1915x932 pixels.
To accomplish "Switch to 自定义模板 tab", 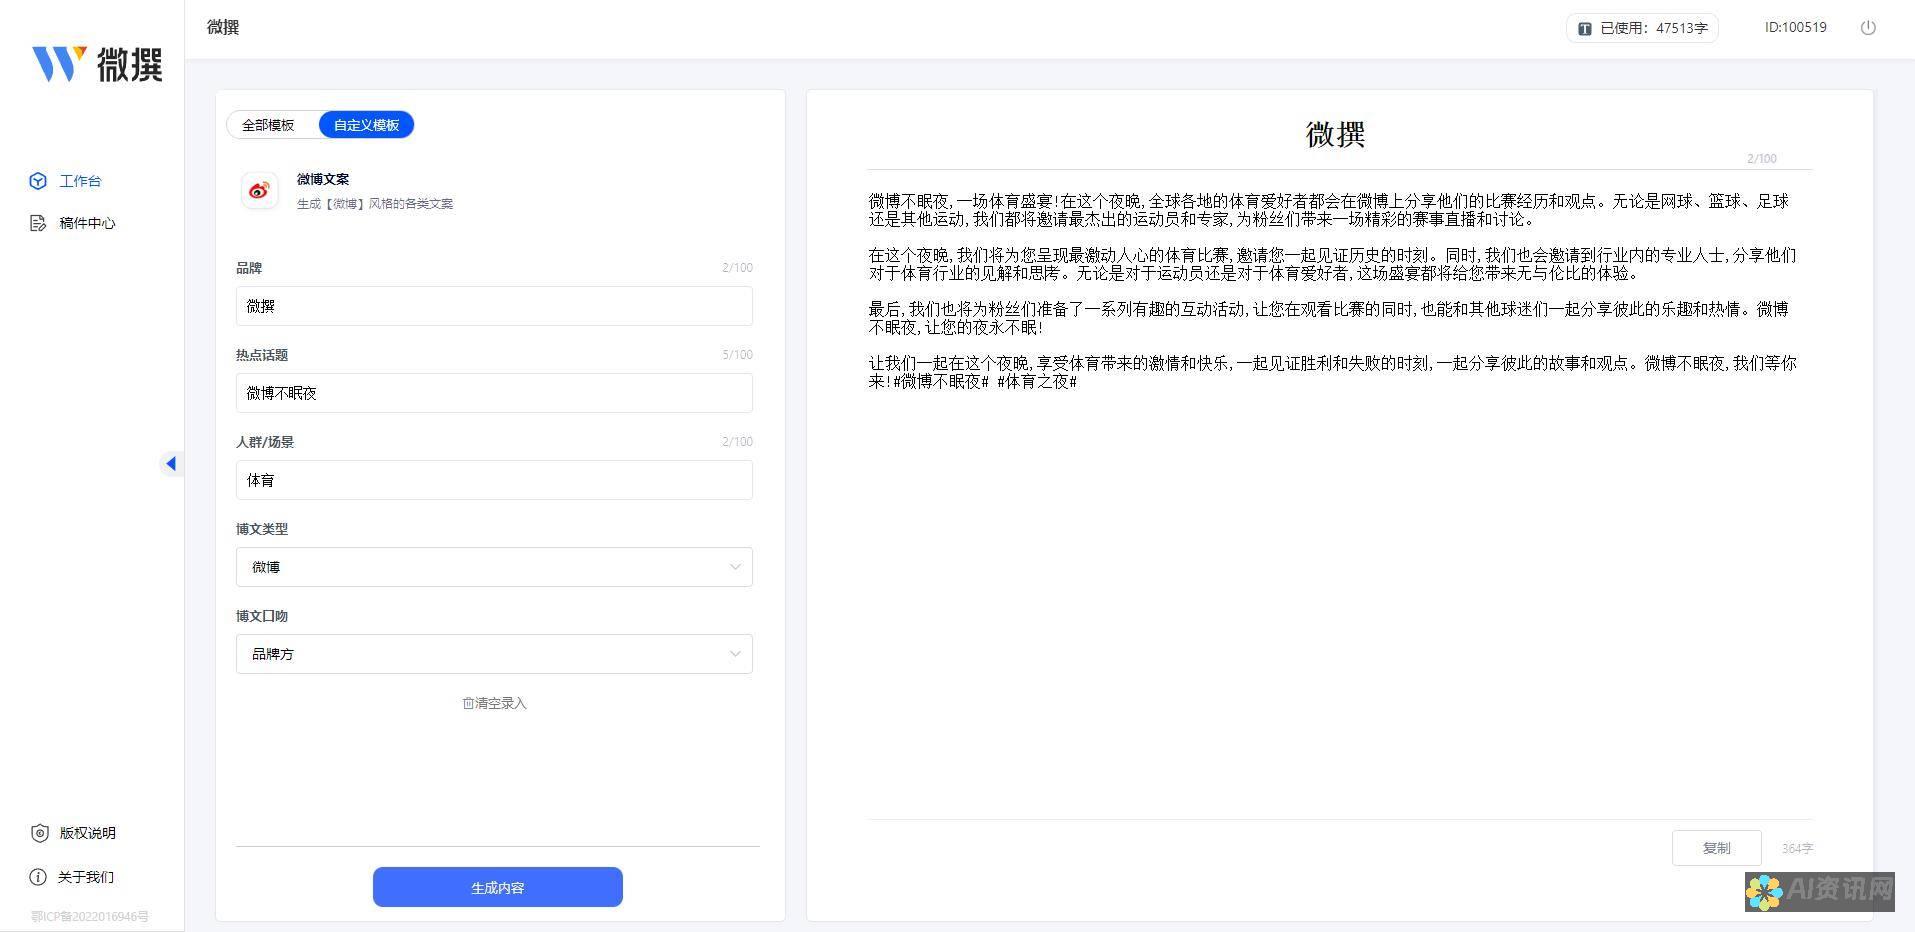I will click(x=366, y=125).
